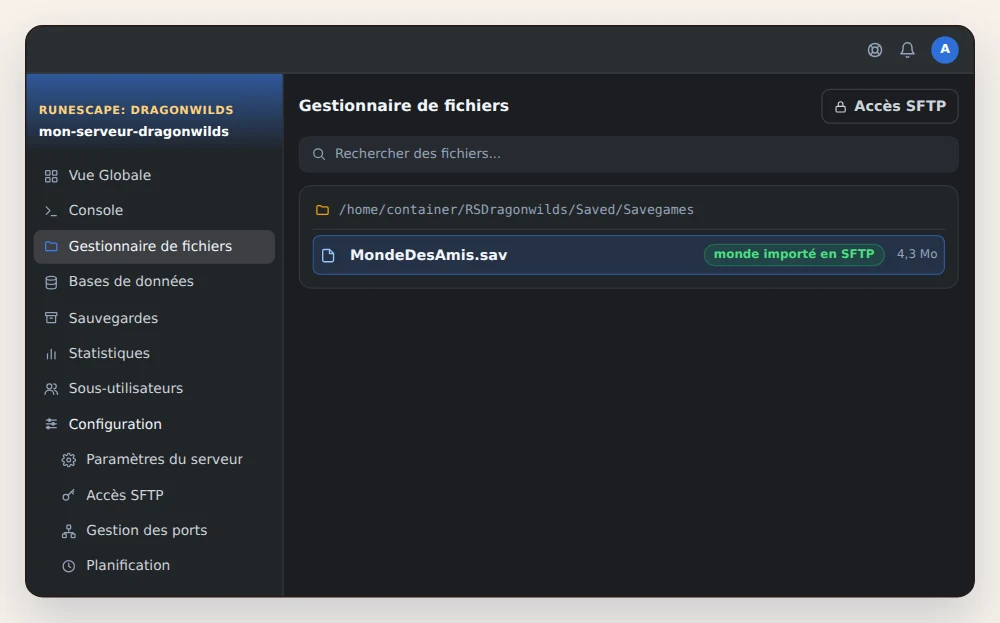
Task: Click the Sous-utilisateurs people icon
Action: (x=51, y=389)
